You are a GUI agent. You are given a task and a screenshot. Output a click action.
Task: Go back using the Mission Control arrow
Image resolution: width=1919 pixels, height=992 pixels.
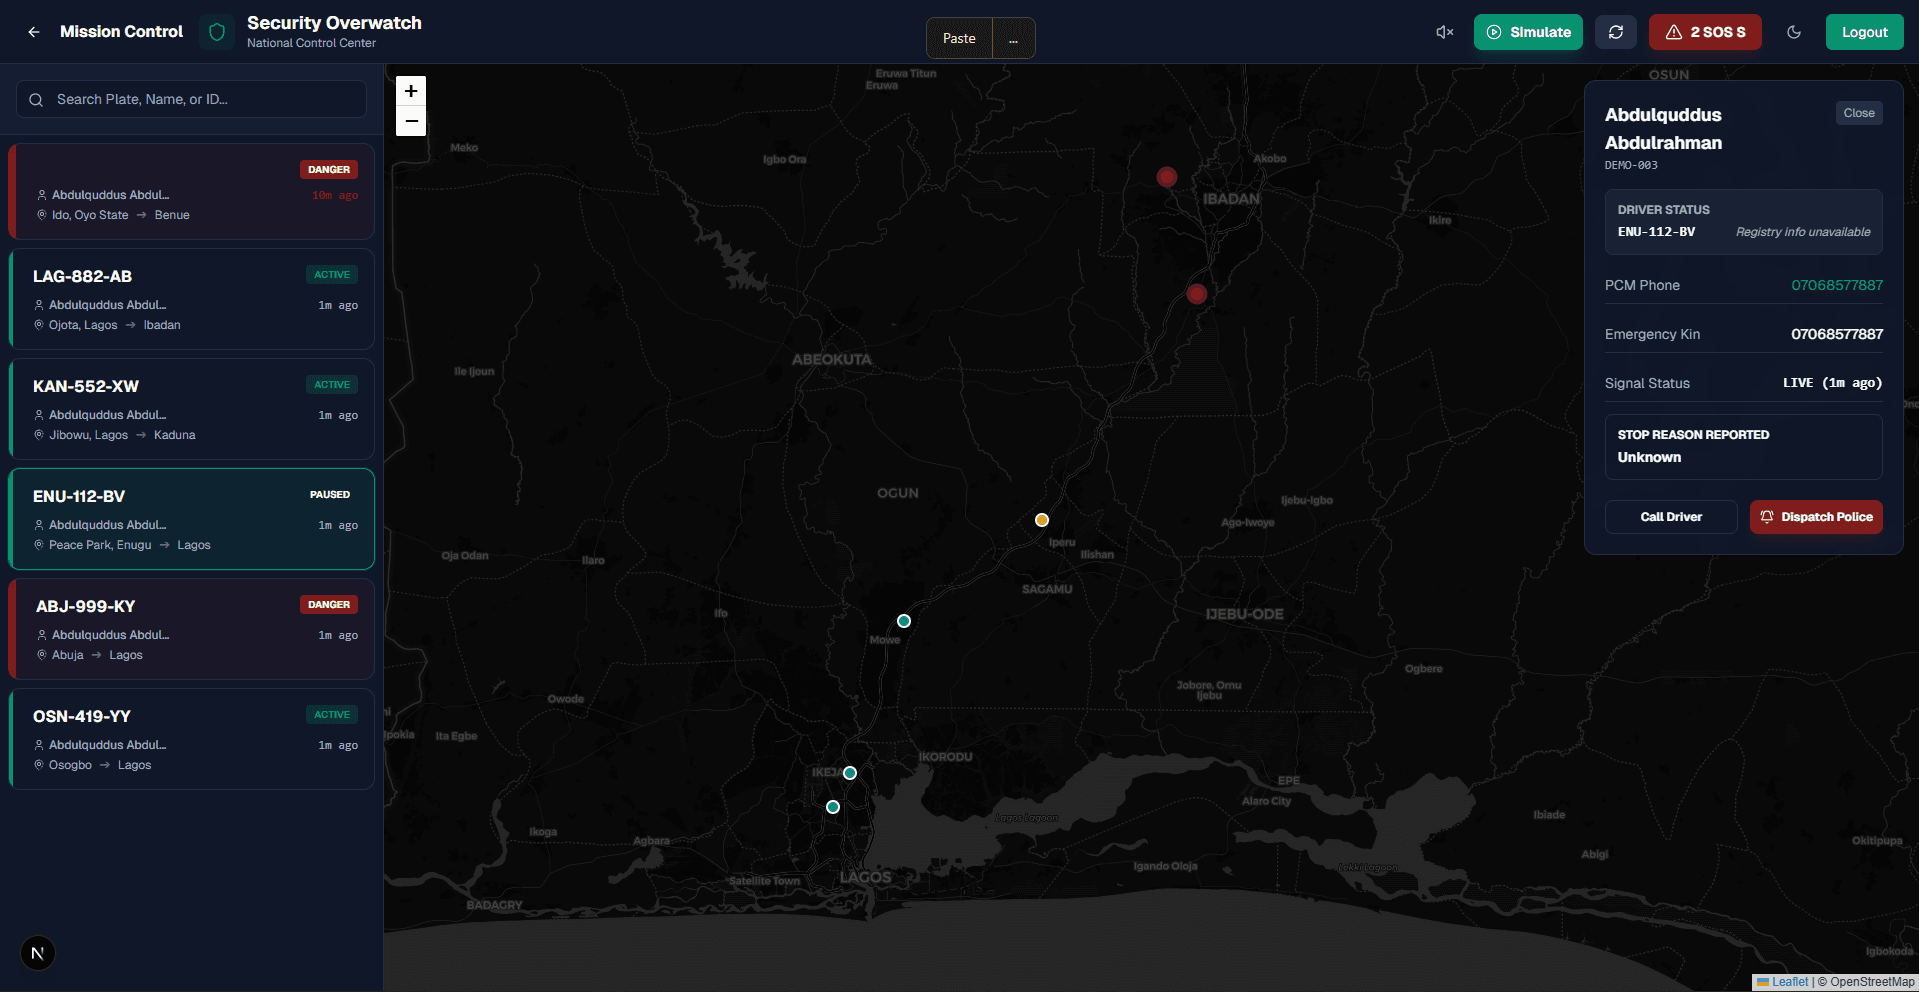(x=34, y=32)
